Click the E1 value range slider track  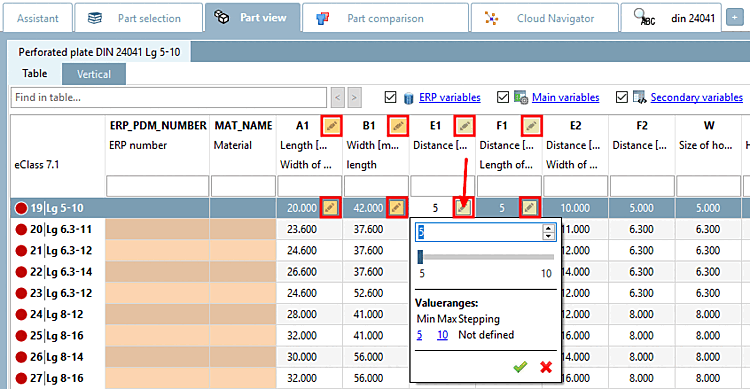486,257
